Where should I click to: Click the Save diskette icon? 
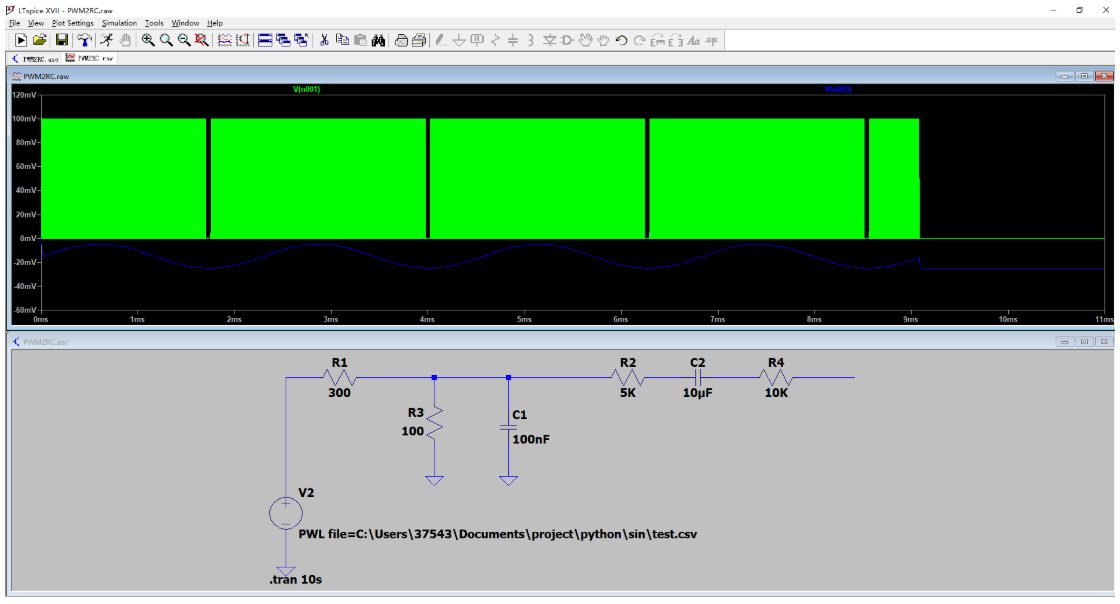pyautogui.click(x=62, y=40)
